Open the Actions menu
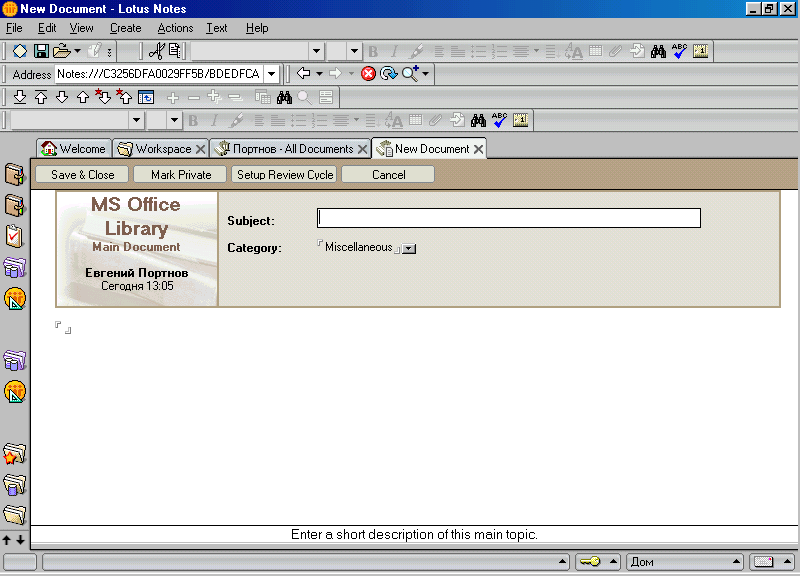 (x=175, y=28)
